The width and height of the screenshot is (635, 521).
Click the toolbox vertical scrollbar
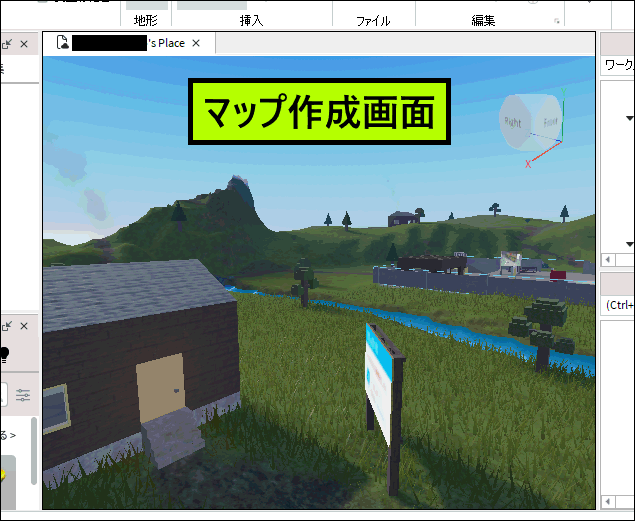[34, 451]
